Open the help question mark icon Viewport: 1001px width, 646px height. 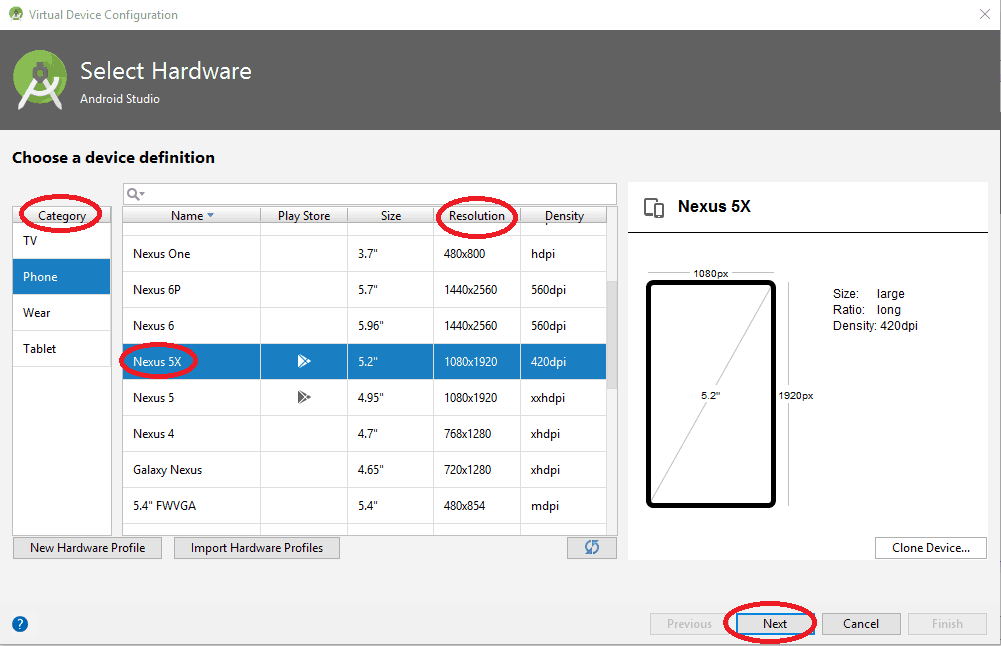tap(20, 624)
